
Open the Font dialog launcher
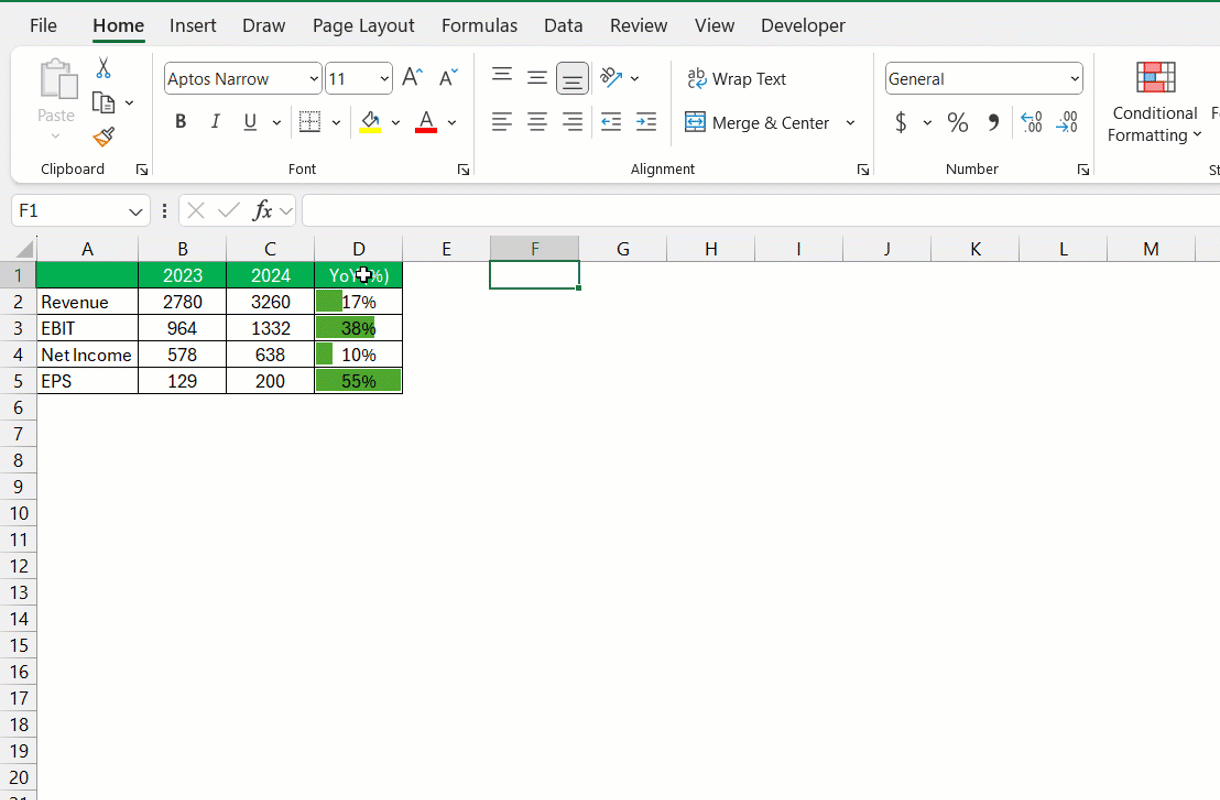(463, 170)
